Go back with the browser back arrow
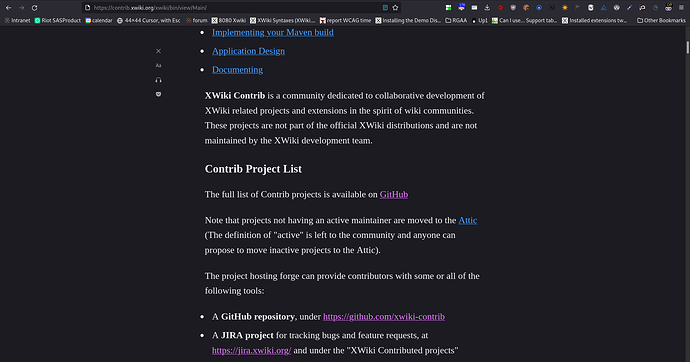This screenshot has height=362, width=690. click(x=8, y=7)
